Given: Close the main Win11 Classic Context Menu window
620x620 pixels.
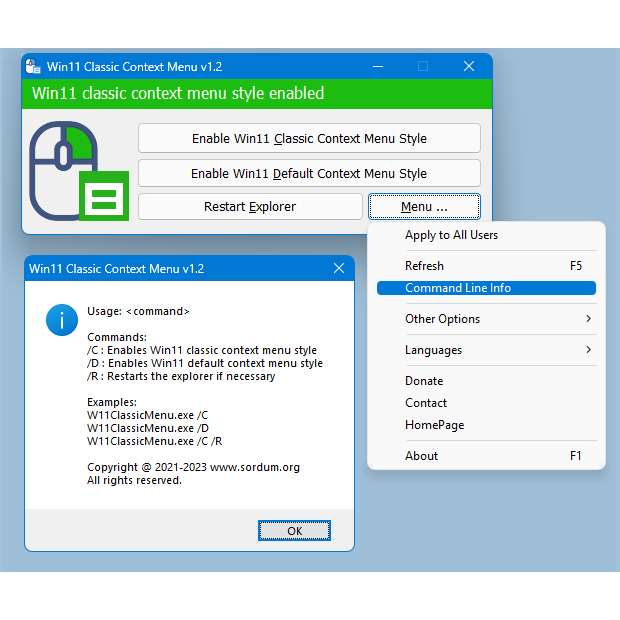Looking at the screenshot, I should coord(469,66).
